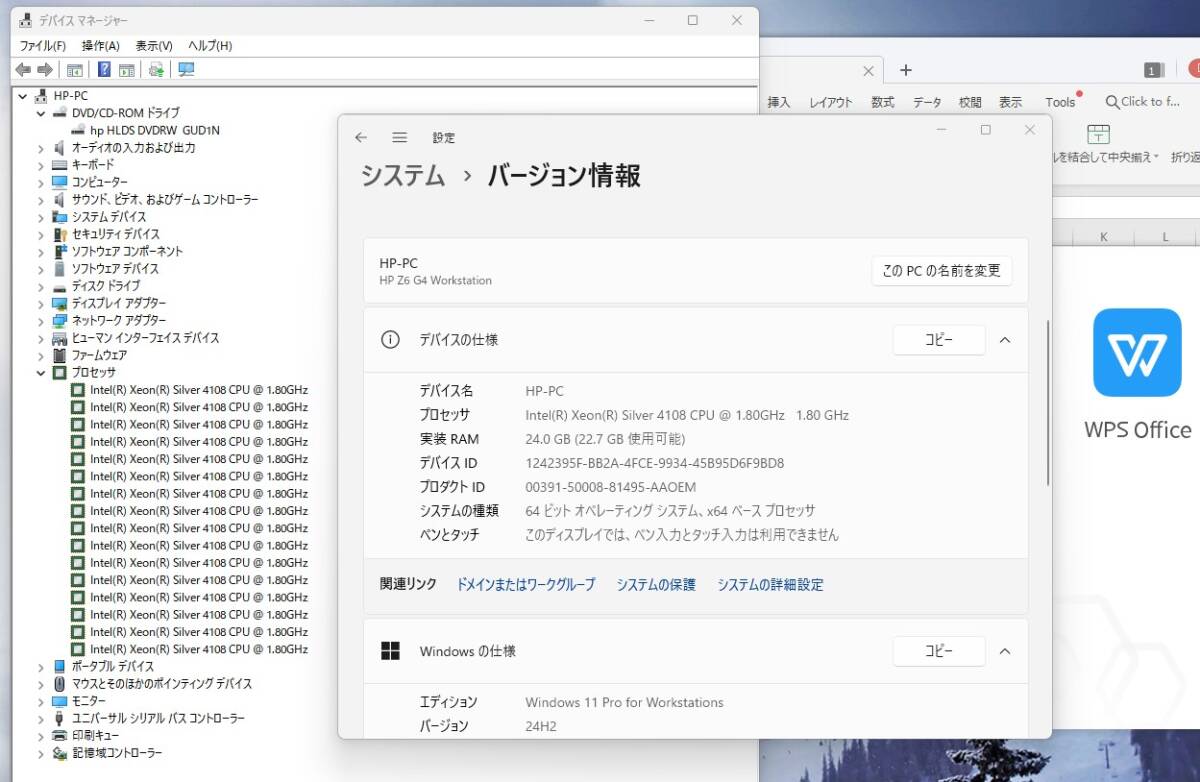
Task: Switch to the 挿入 tab in WPS
Action: (779, 102)
